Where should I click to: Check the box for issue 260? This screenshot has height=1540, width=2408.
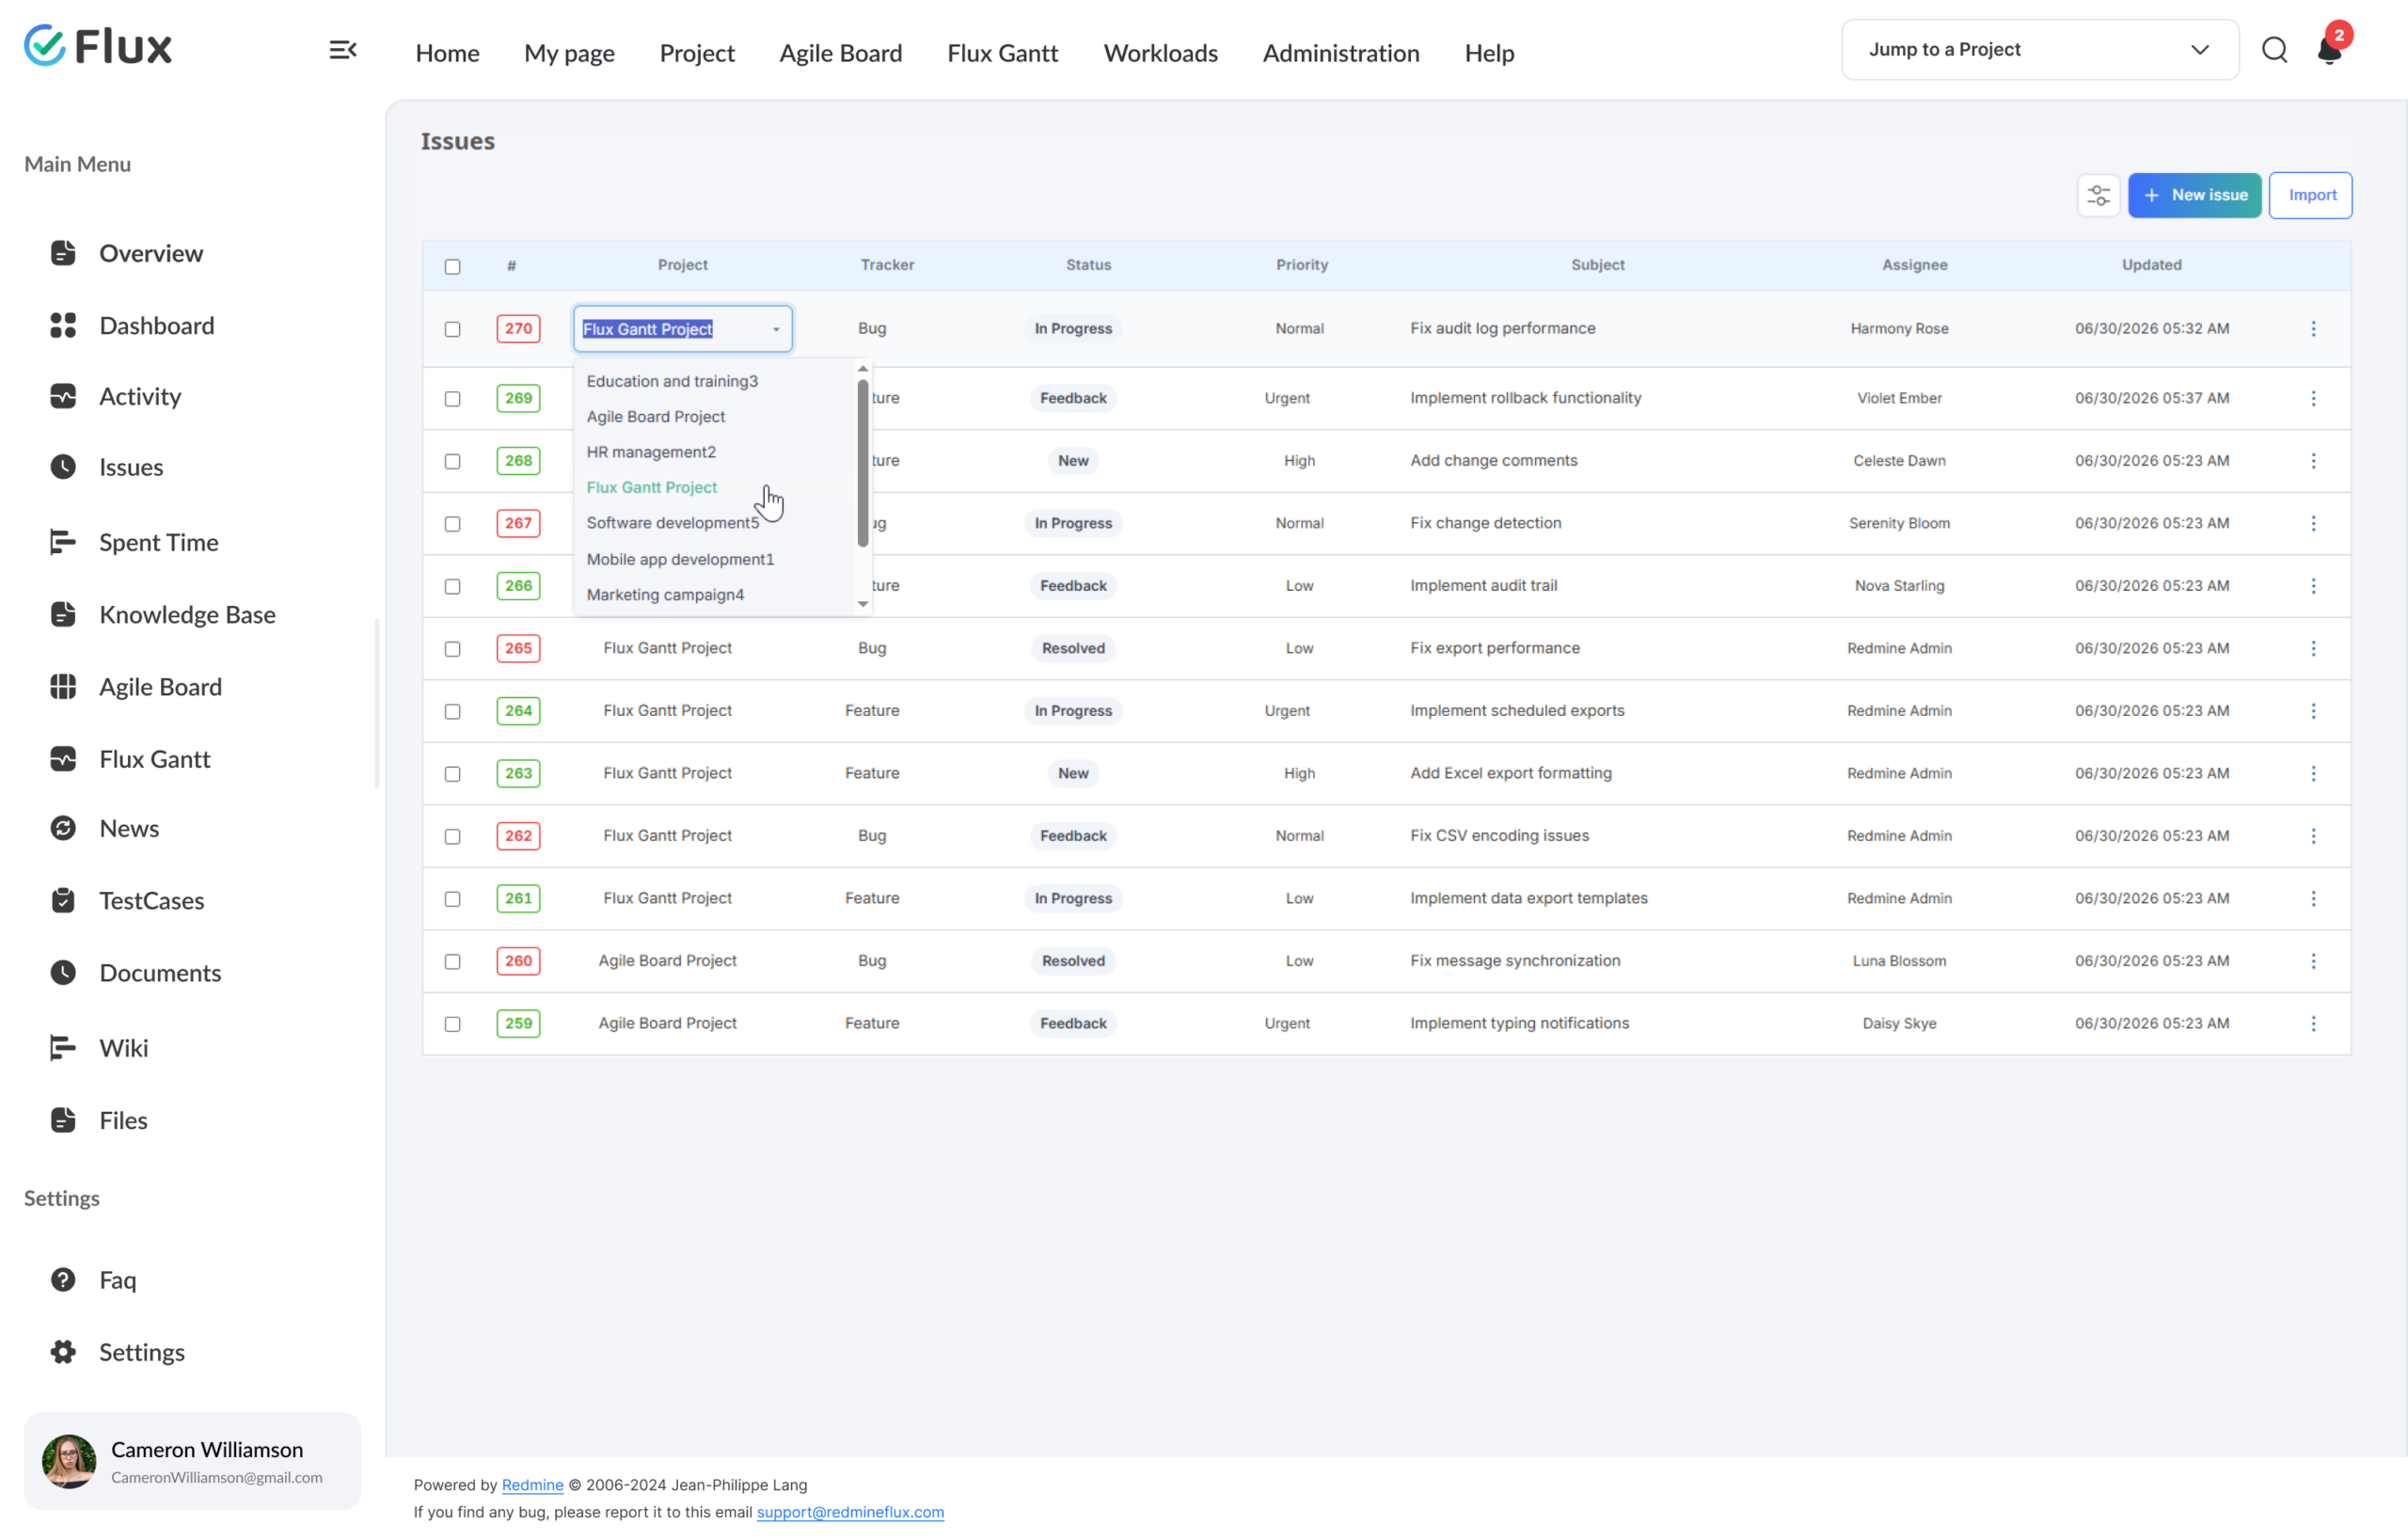[x=452, y=961]
